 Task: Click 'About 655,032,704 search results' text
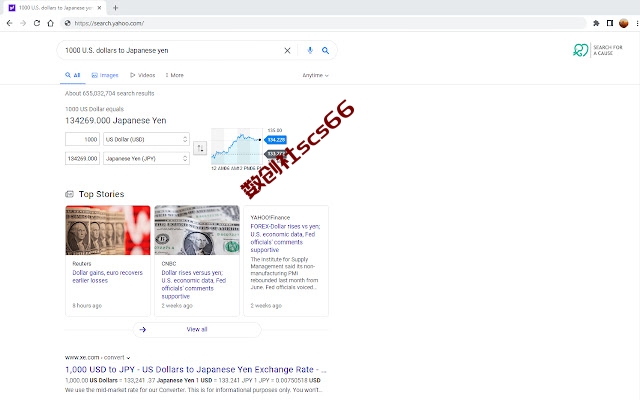pos(109,93)
